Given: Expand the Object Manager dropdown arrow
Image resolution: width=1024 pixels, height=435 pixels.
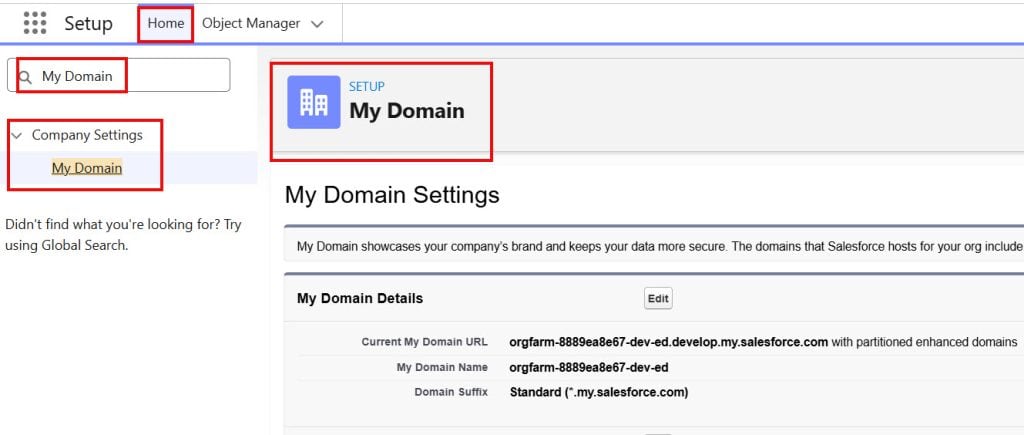Looking at the screenshot, I should [x=317, y=24].
